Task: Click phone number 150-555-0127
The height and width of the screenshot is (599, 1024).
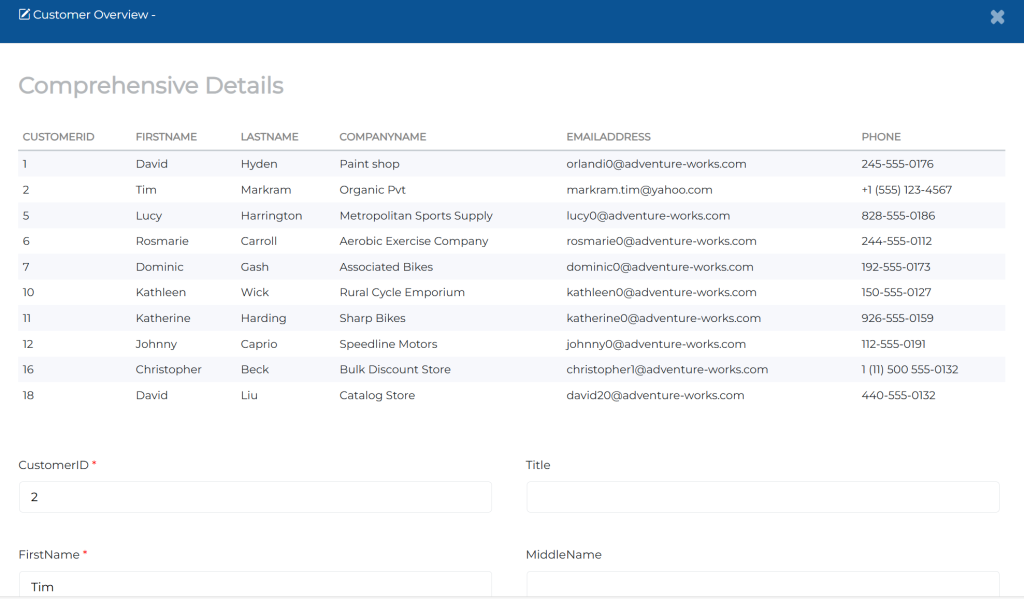Action: tap(896, 293)
